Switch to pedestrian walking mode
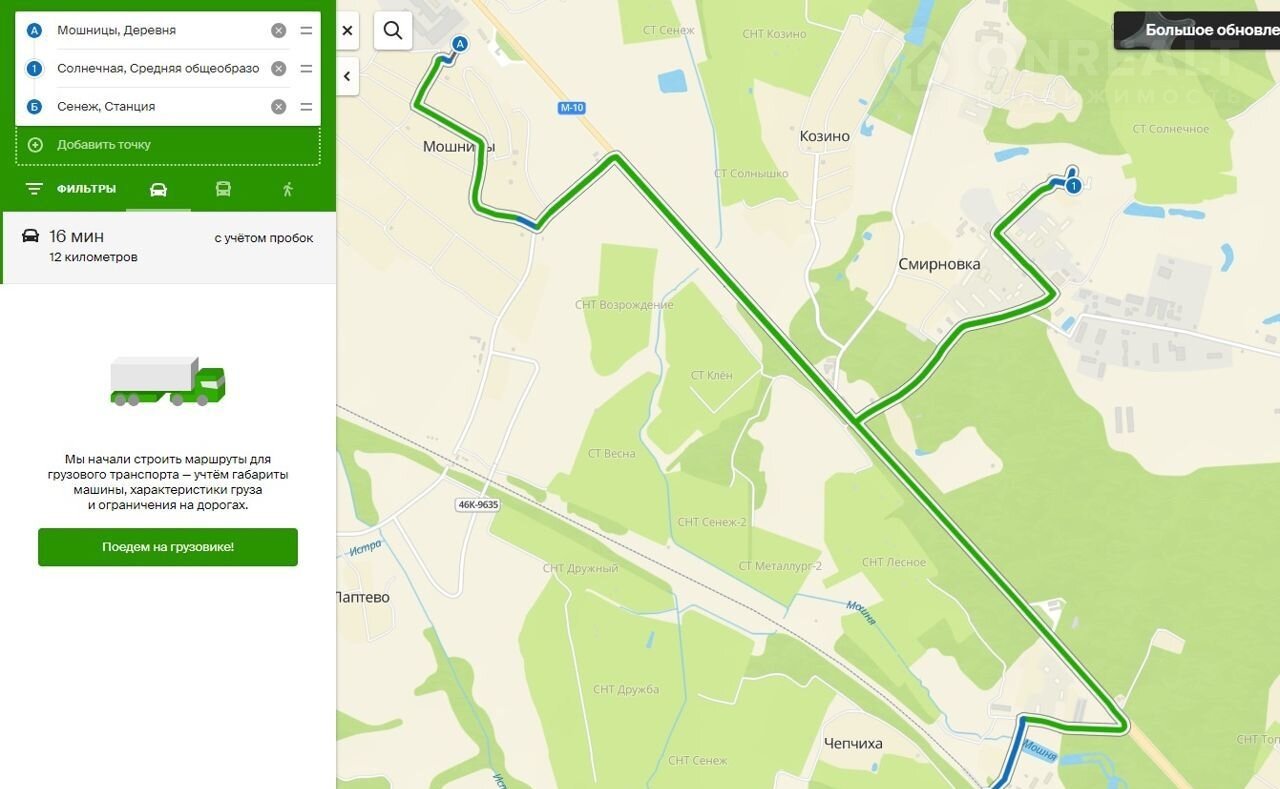The image size is (1280, 789). click(x=288, y=189)
